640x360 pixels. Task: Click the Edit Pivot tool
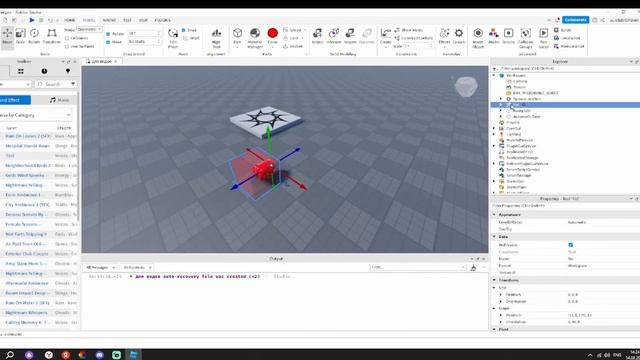click(x=173, y=38)
